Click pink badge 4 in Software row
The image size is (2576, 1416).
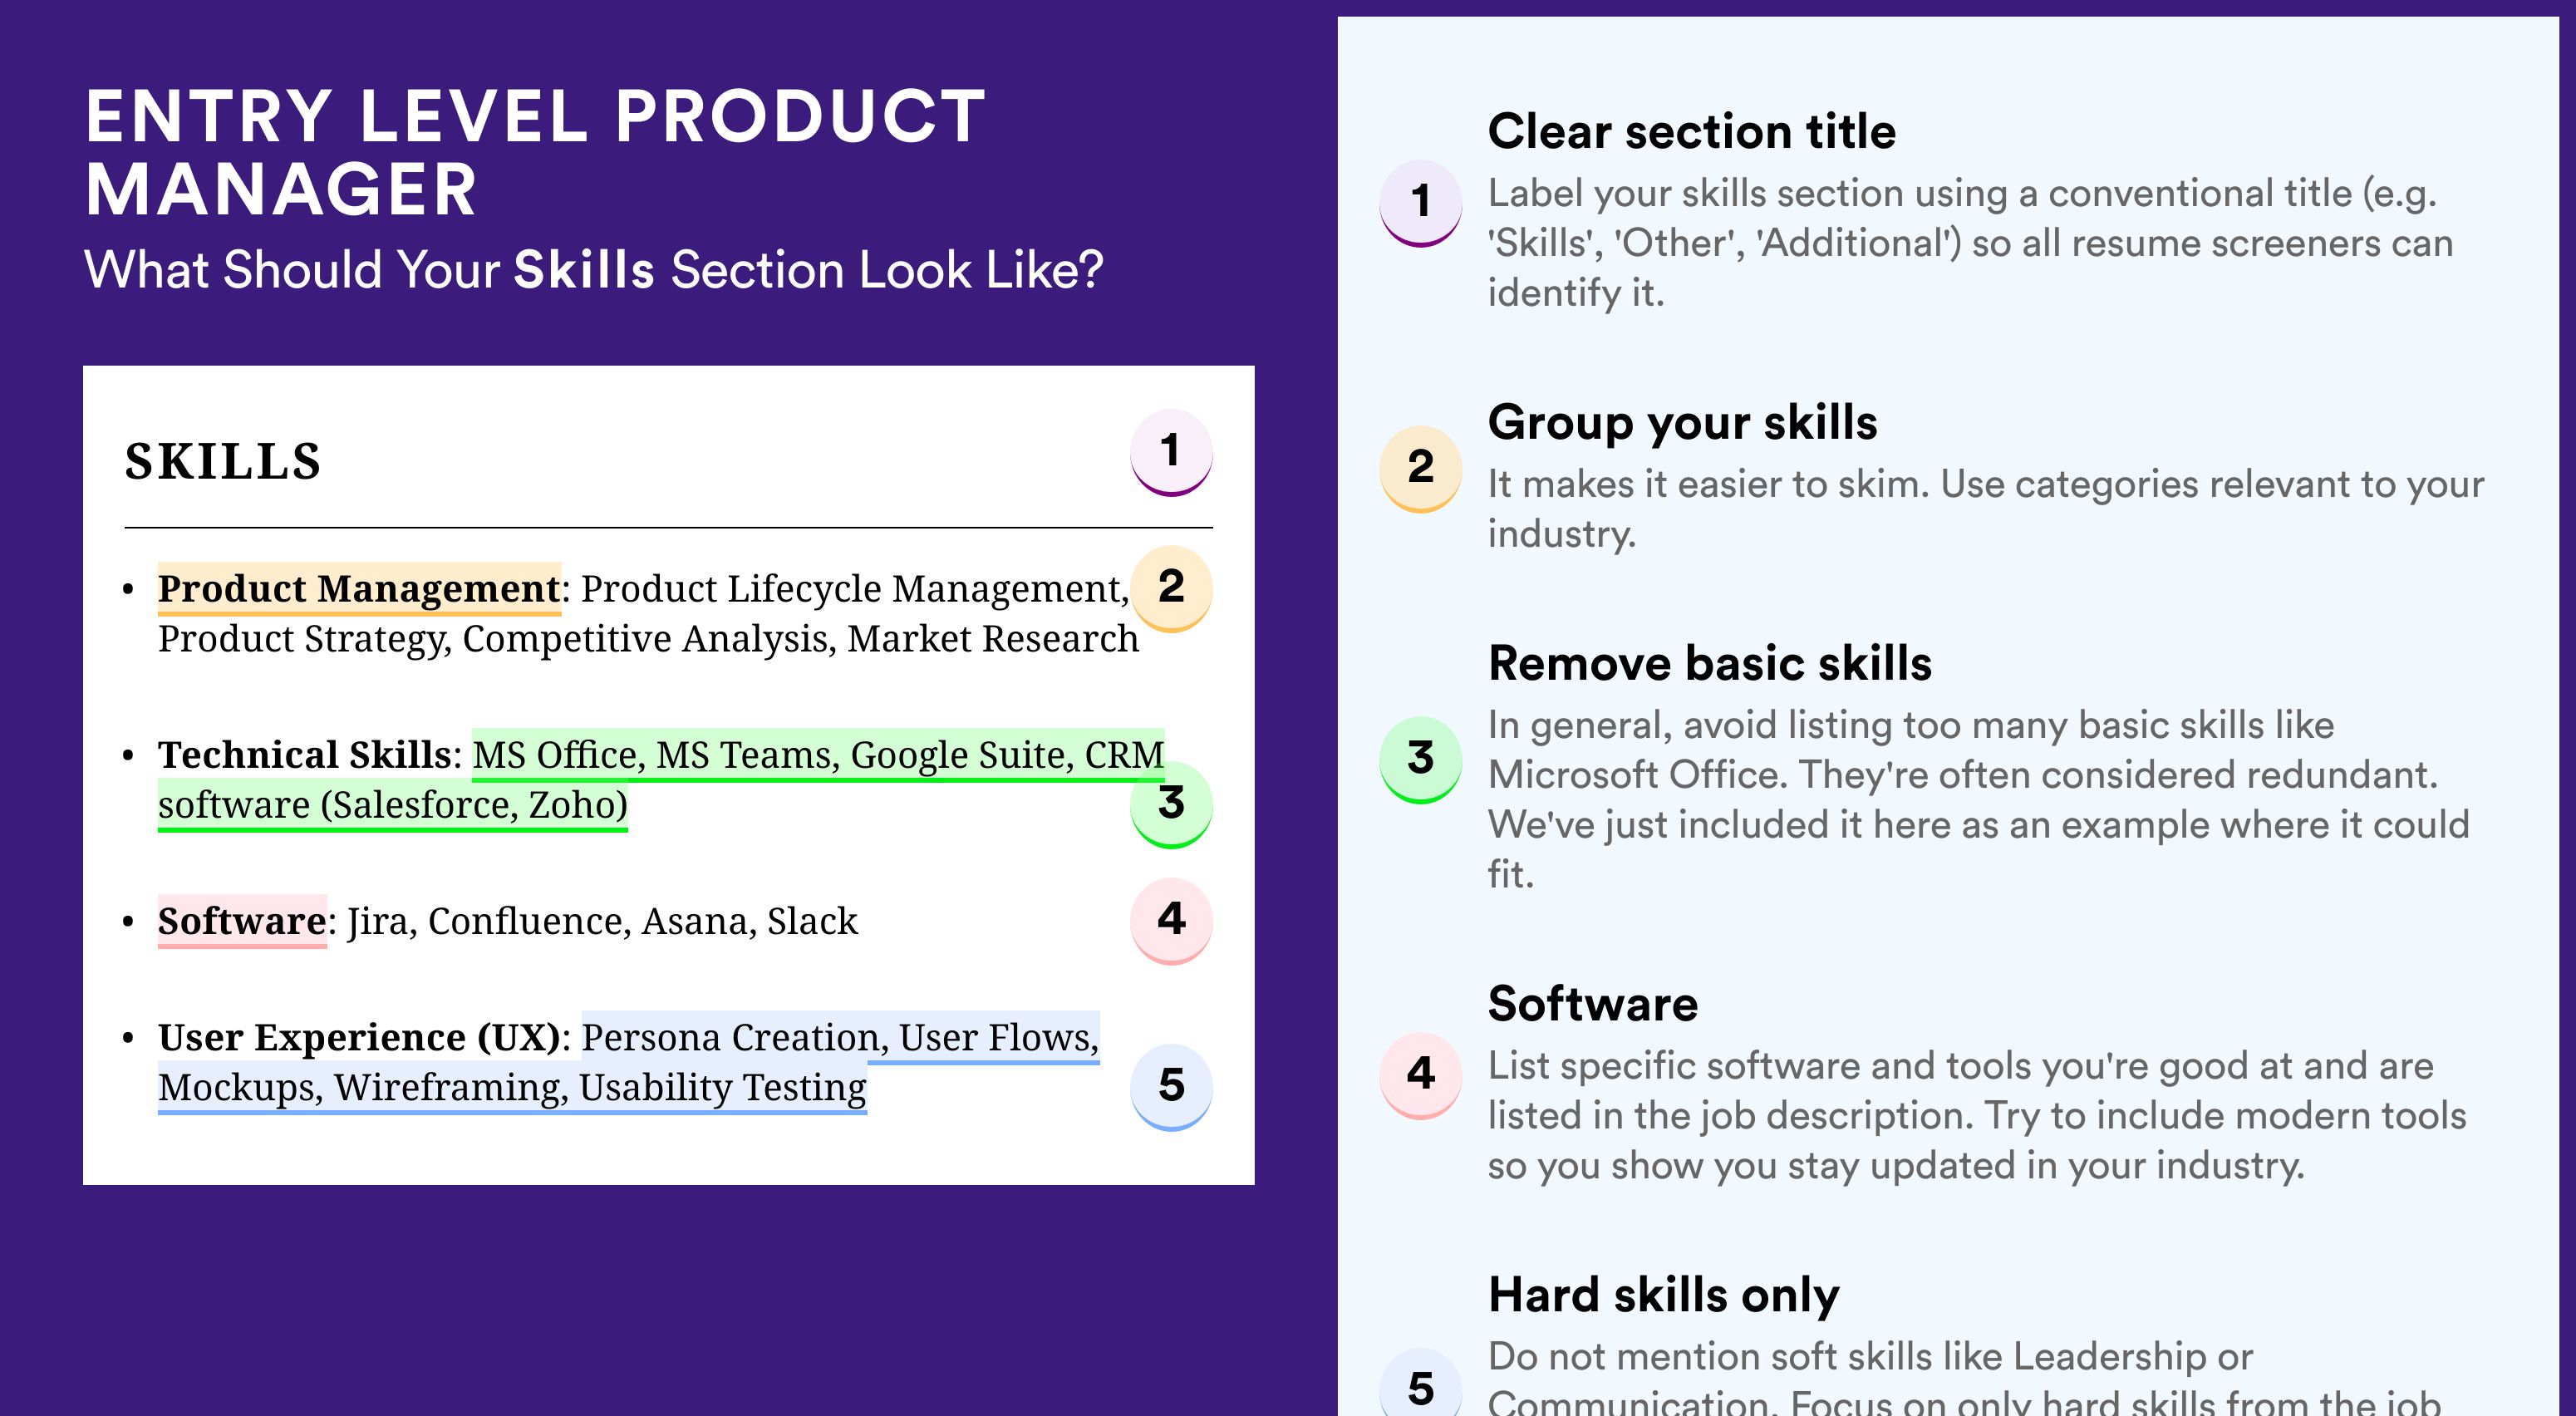point(1171,920)
